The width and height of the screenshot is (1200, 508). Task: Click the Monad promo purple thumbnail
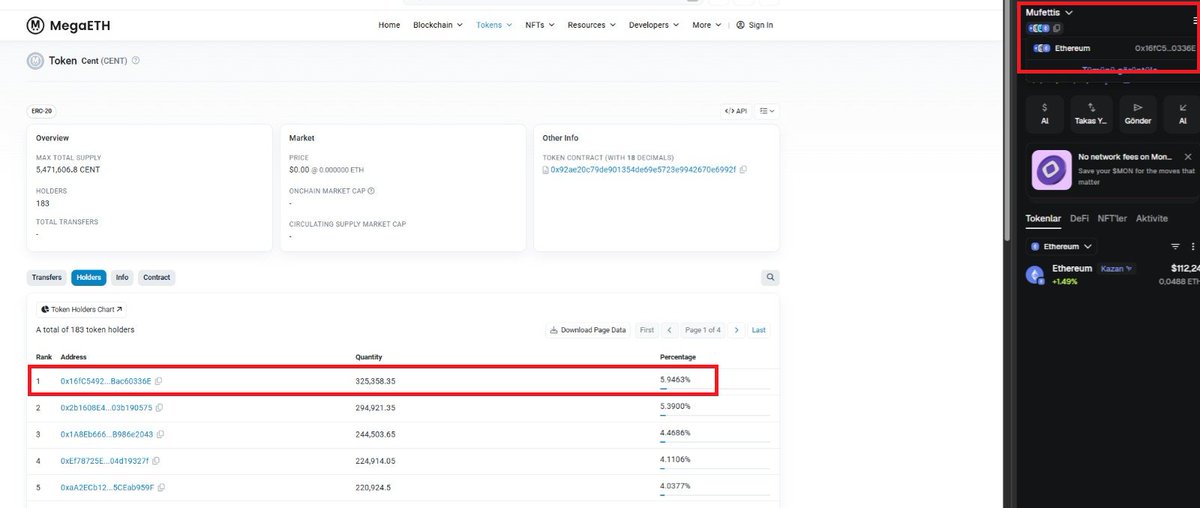pyautogui.click(x=1051, y=169)
